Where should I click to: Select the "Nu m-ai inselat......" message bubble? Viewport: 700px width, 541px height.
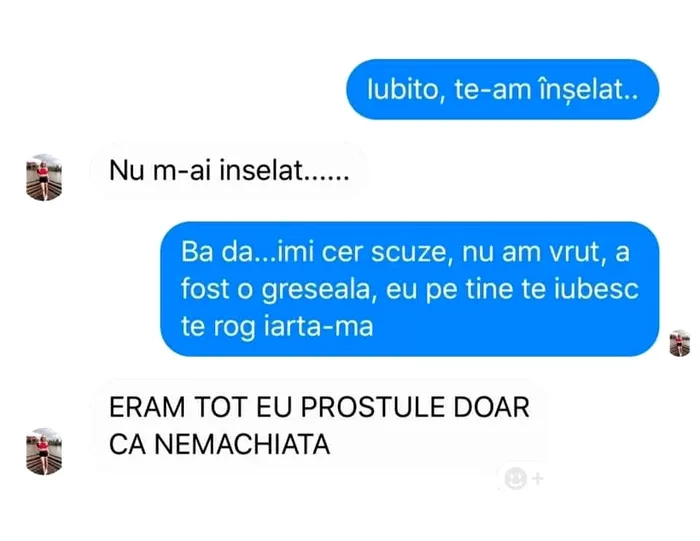point(229,171)
